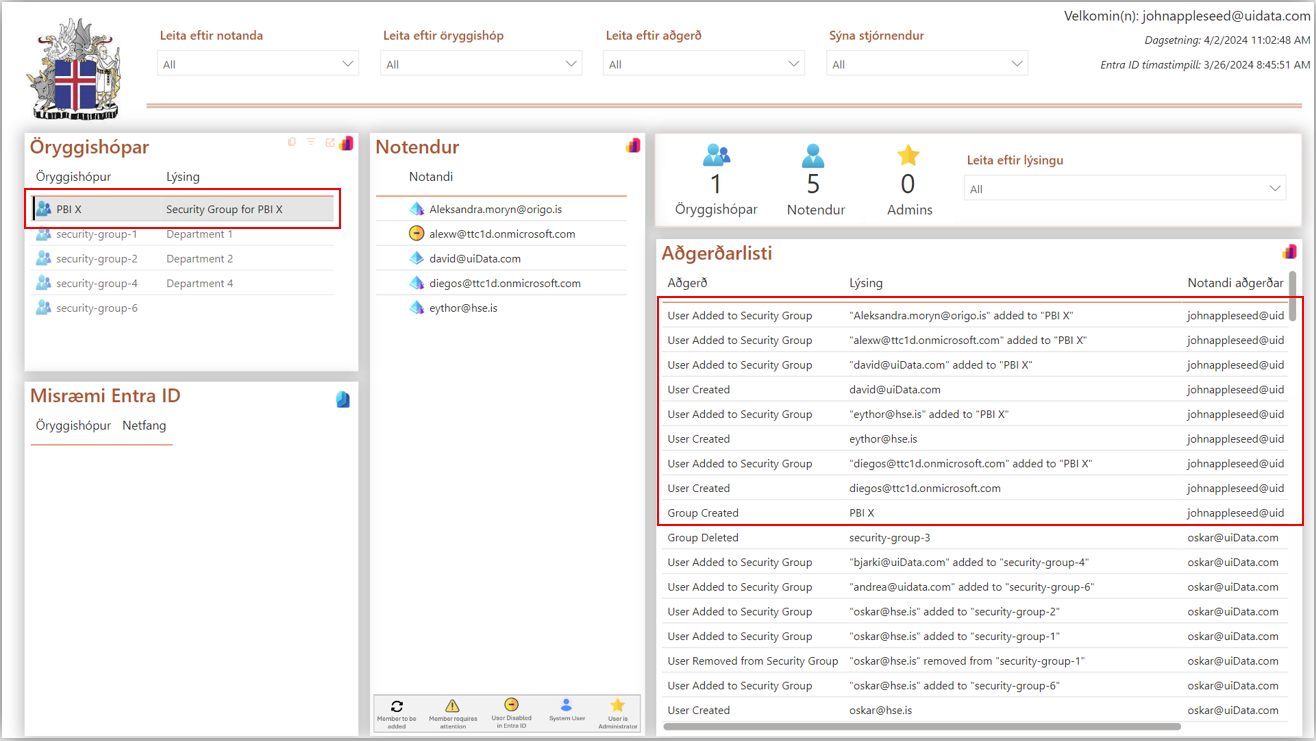Click the Admins star icon card
Viewport: 1316px width, 741px height.
click(908, 156)
